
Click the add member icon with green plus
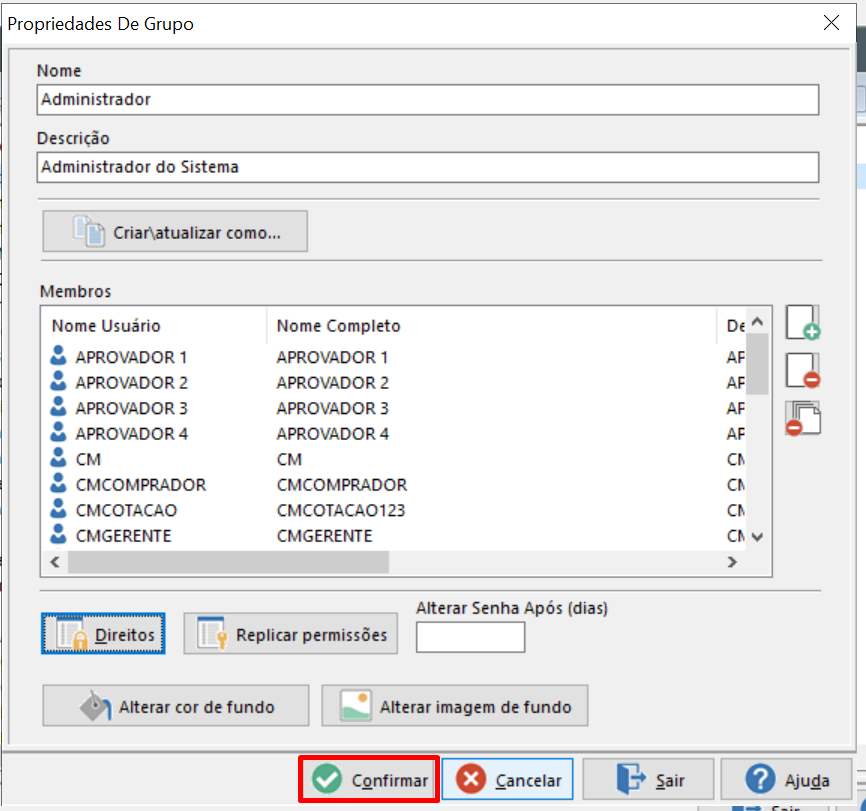coord(803,323)
